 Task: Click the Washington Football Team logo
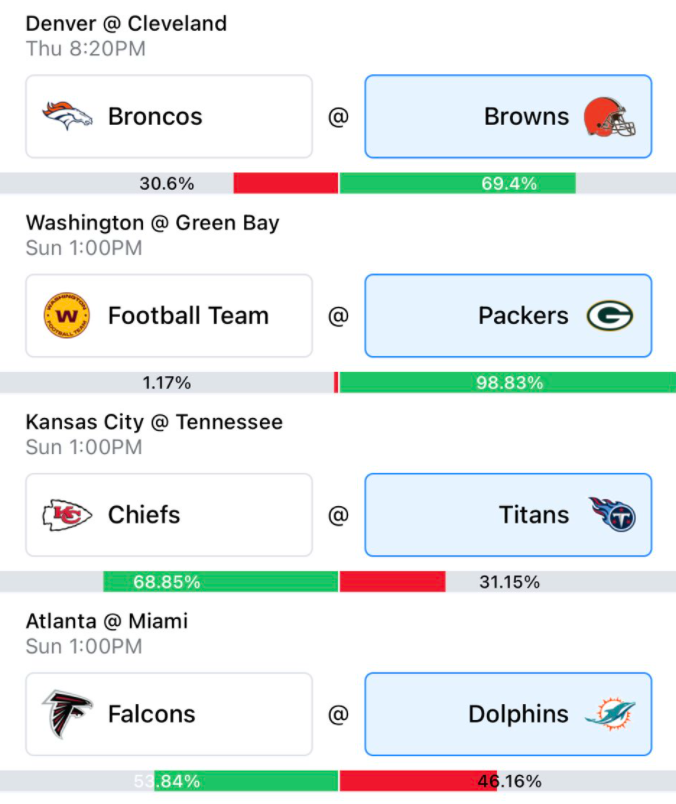[67, 315]
